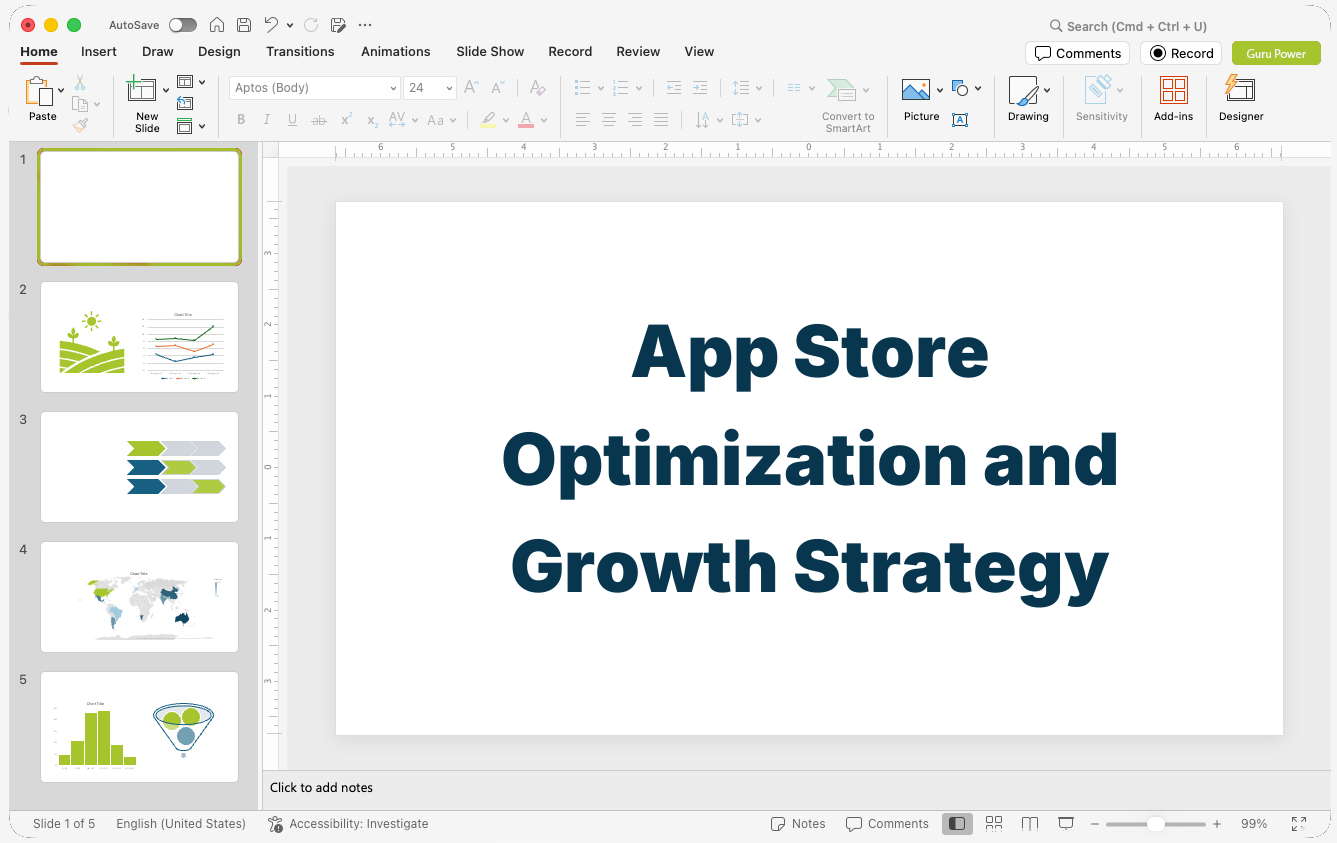Open the Shapes dropdown arrow

coord(978,88)
